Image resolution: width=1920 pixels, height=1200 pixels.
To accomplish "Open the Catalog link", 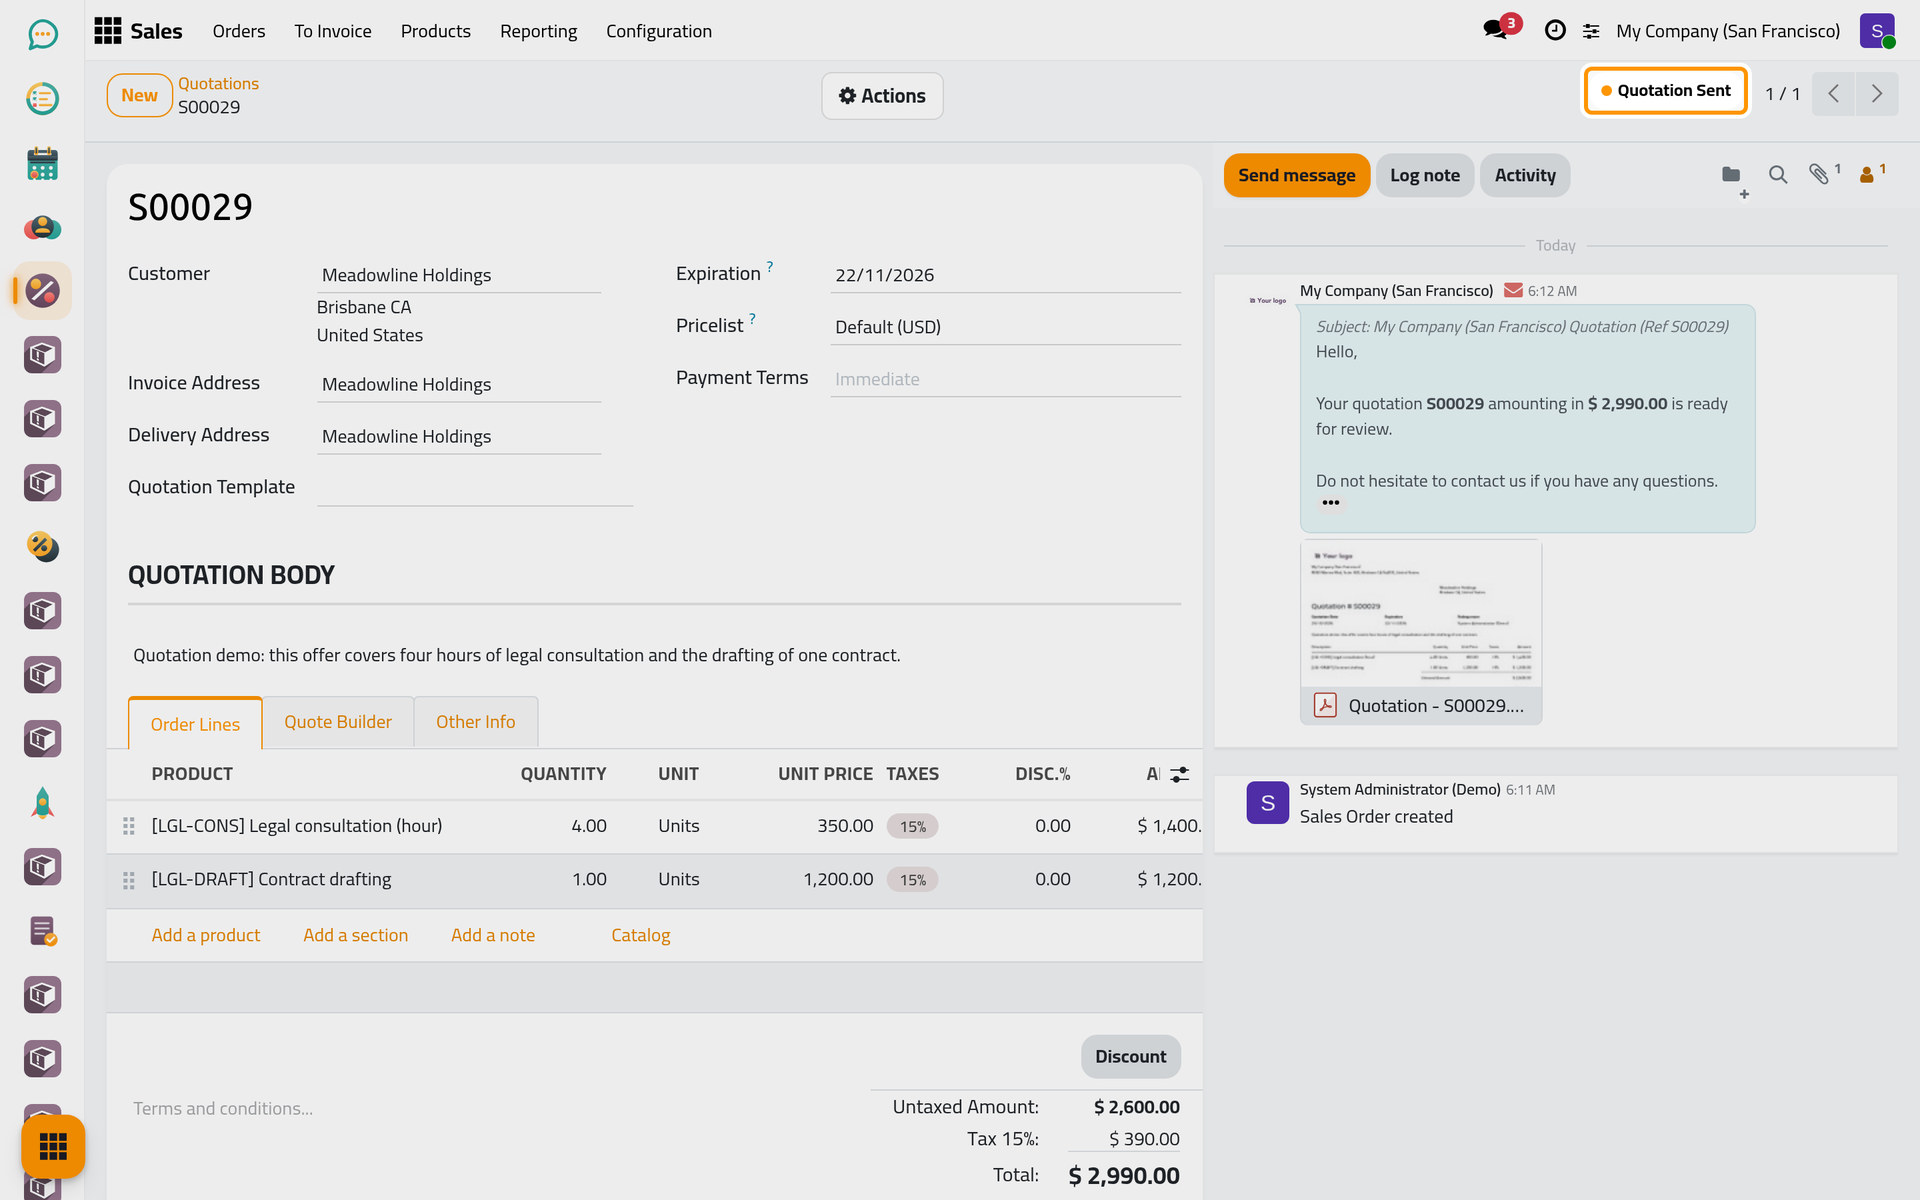I will point(641,935).
